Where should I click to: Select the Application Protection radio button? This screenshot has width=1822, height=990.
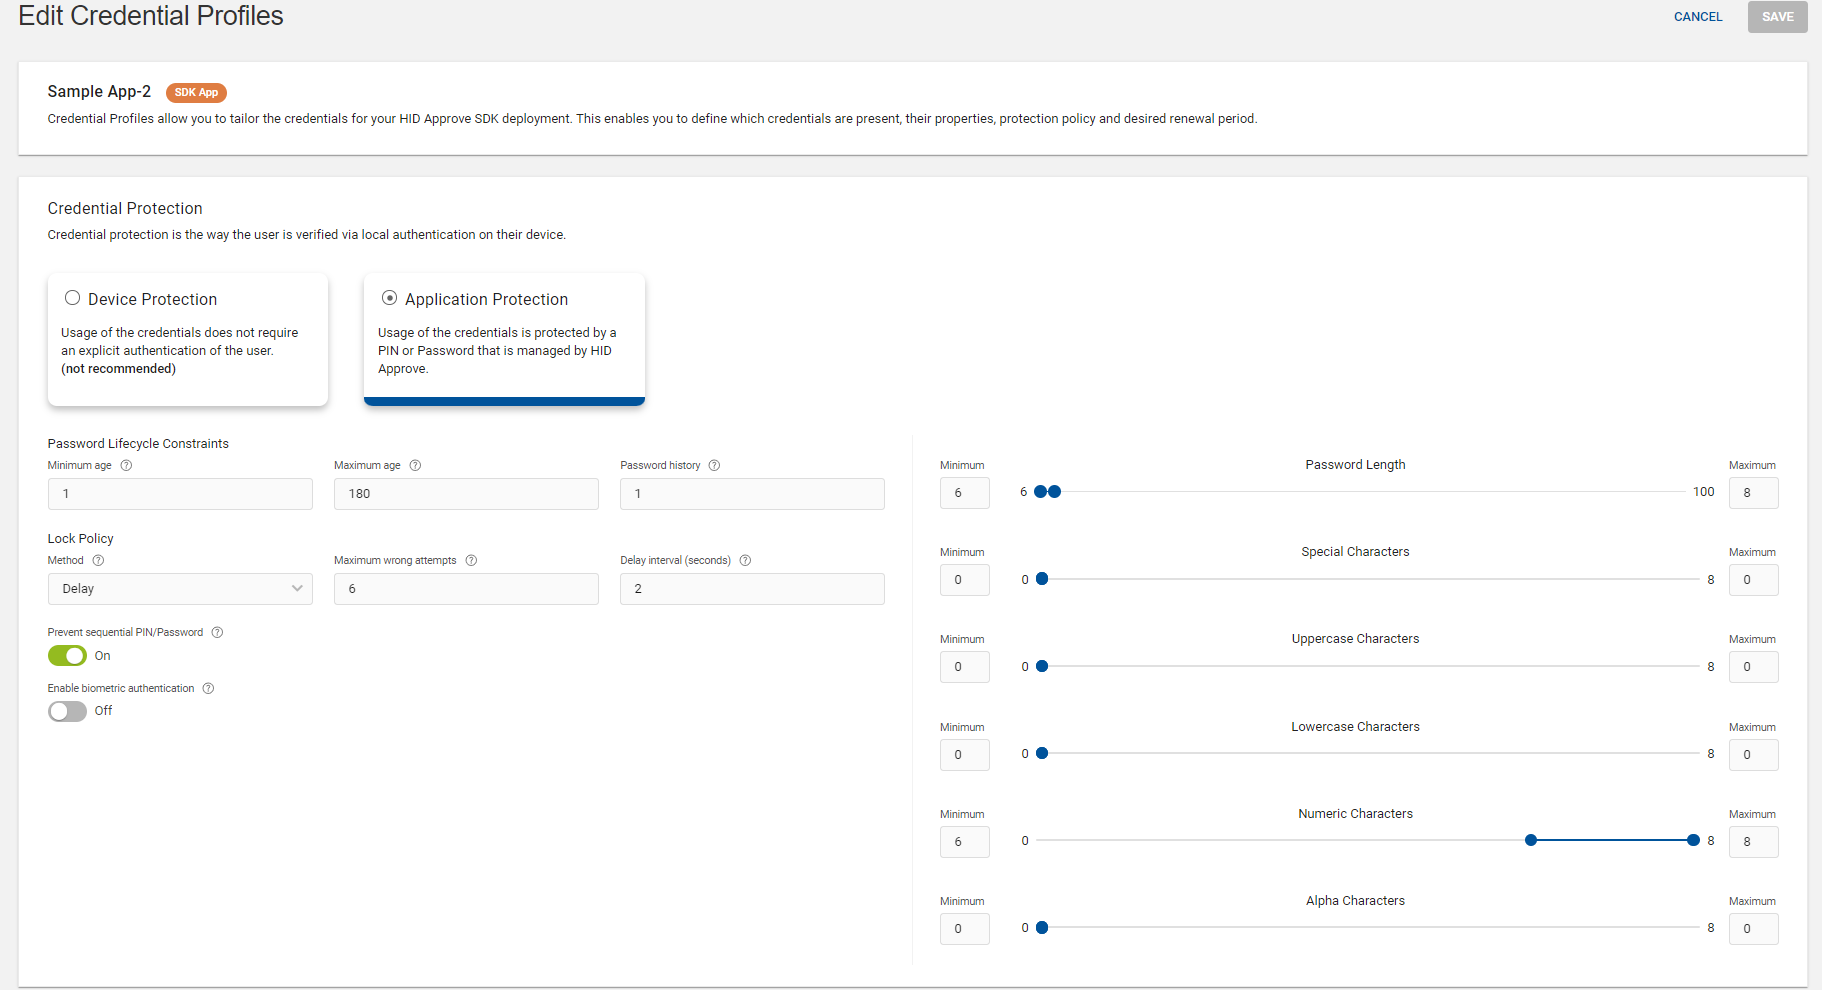pyautogui.click(x=390, y=298)
